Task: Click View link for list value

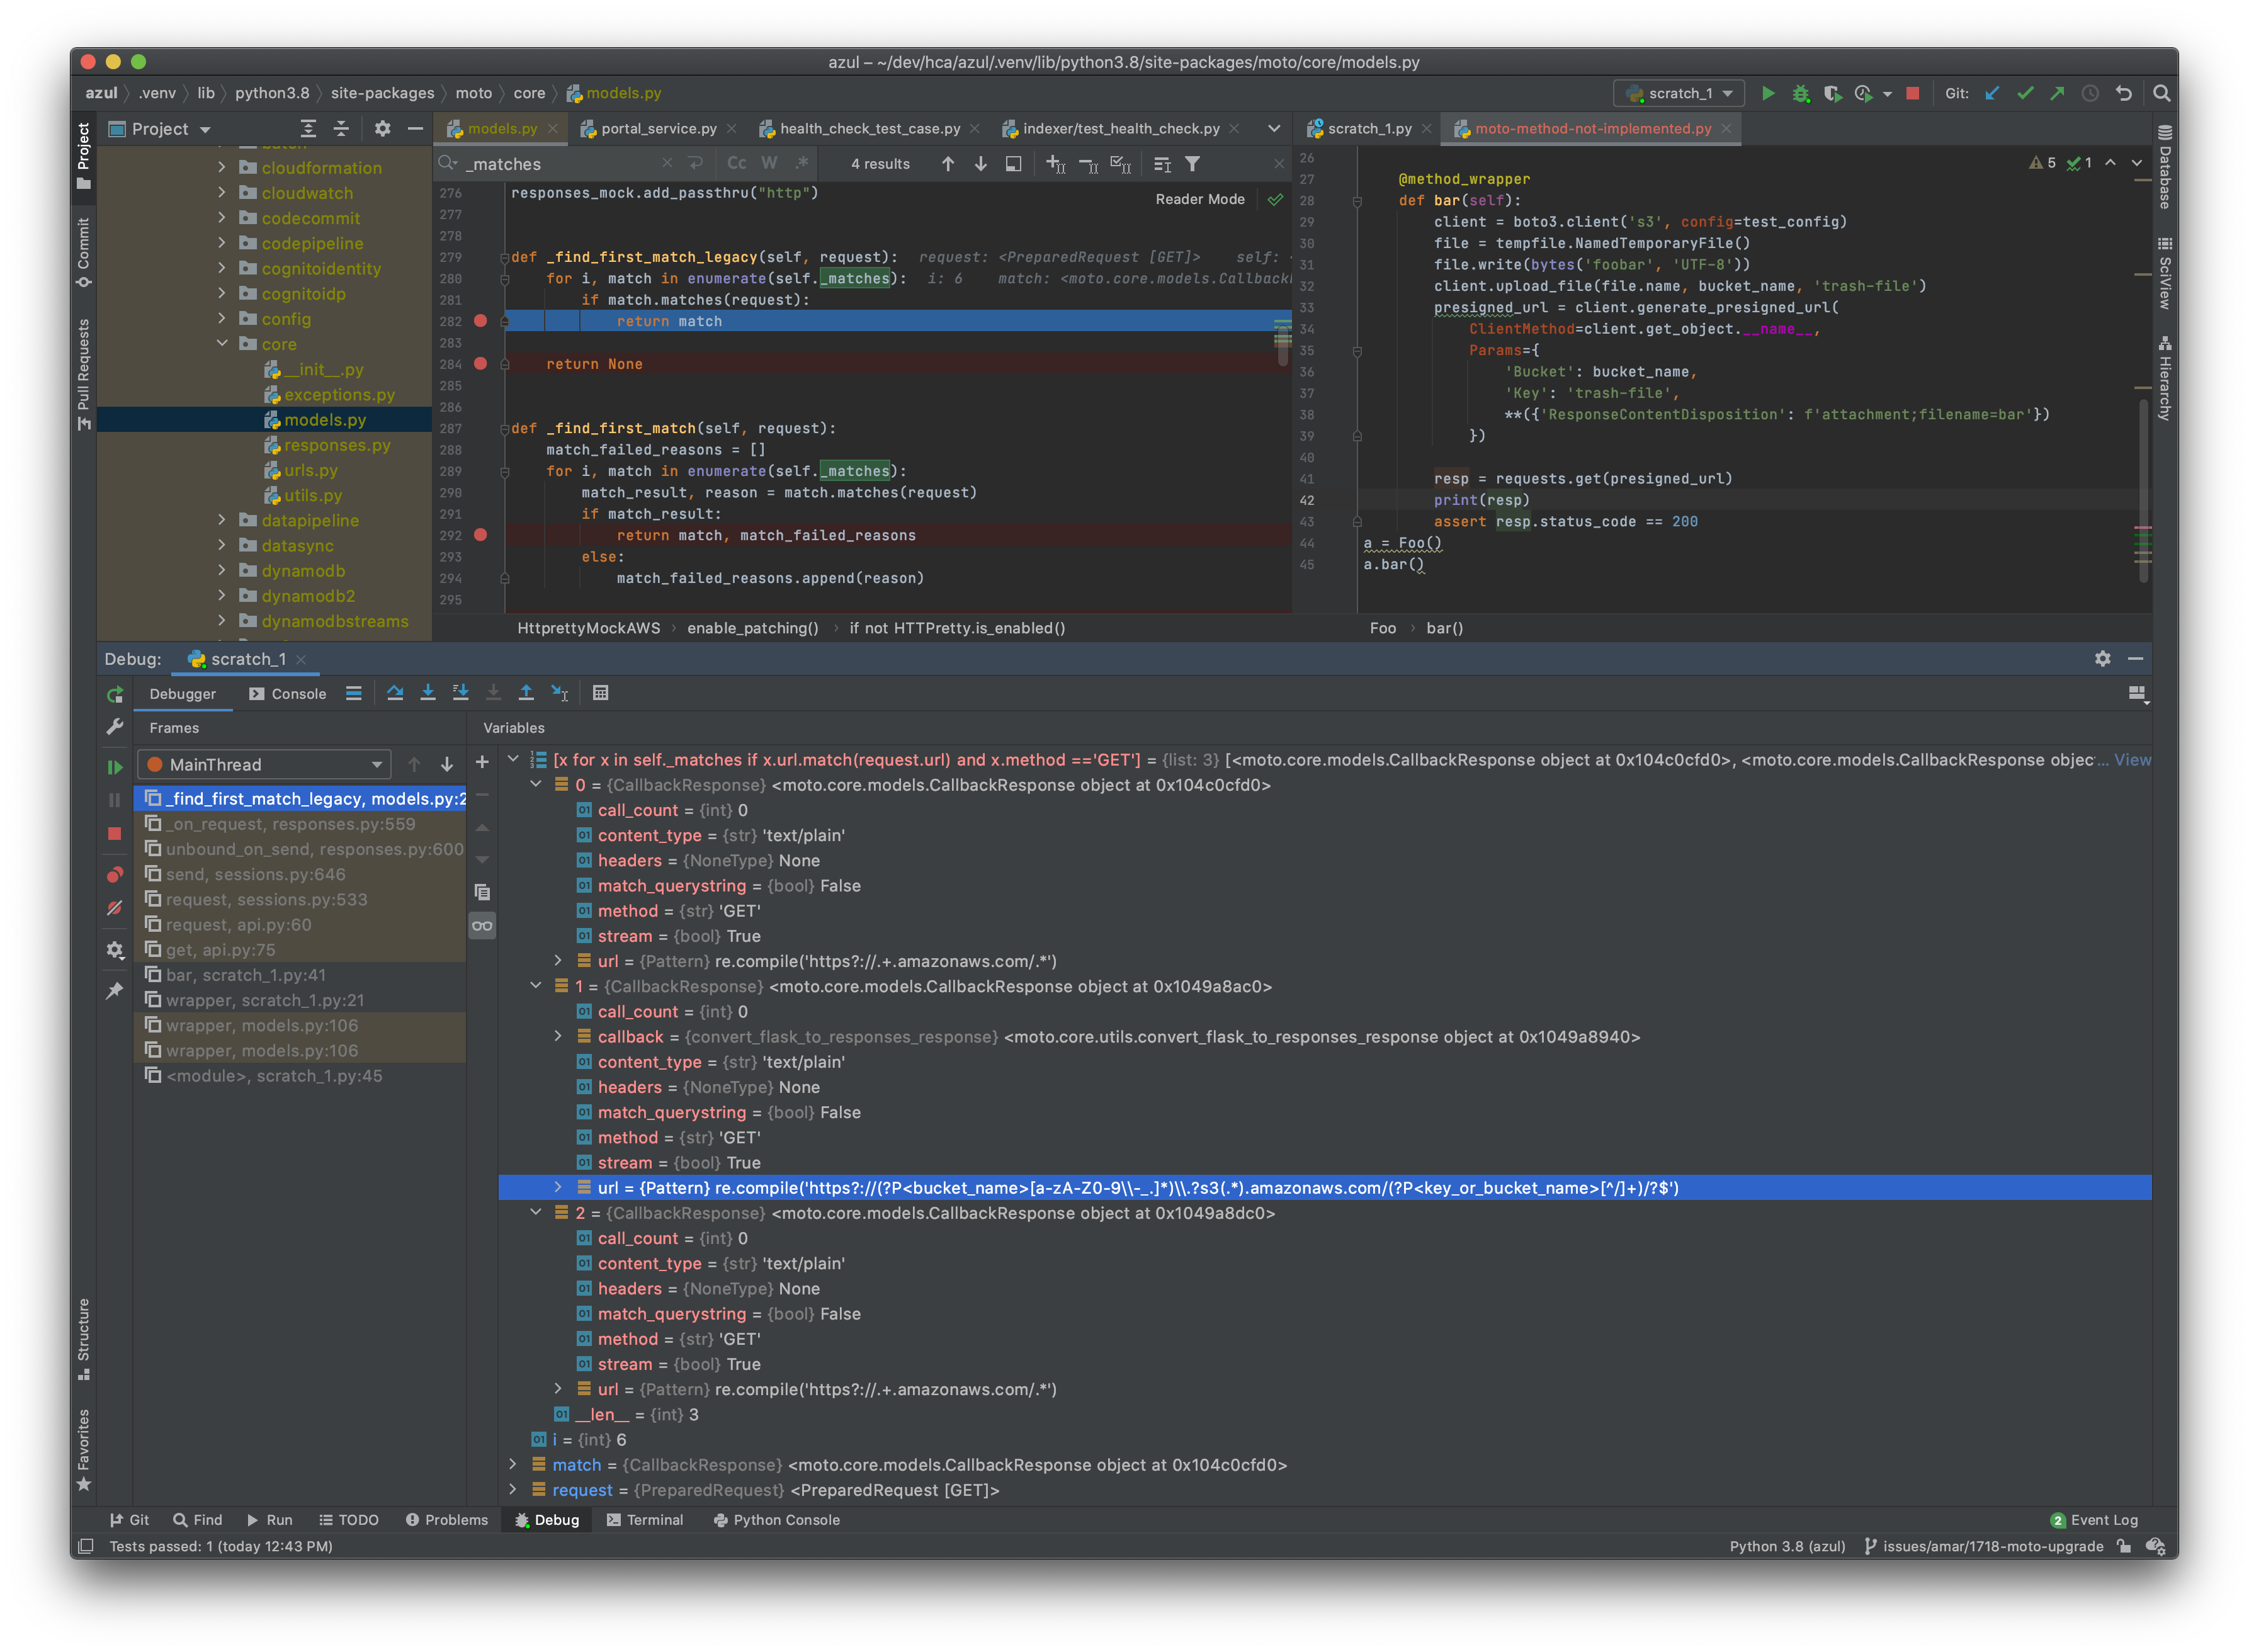Action: click(x=2132, y=760)
